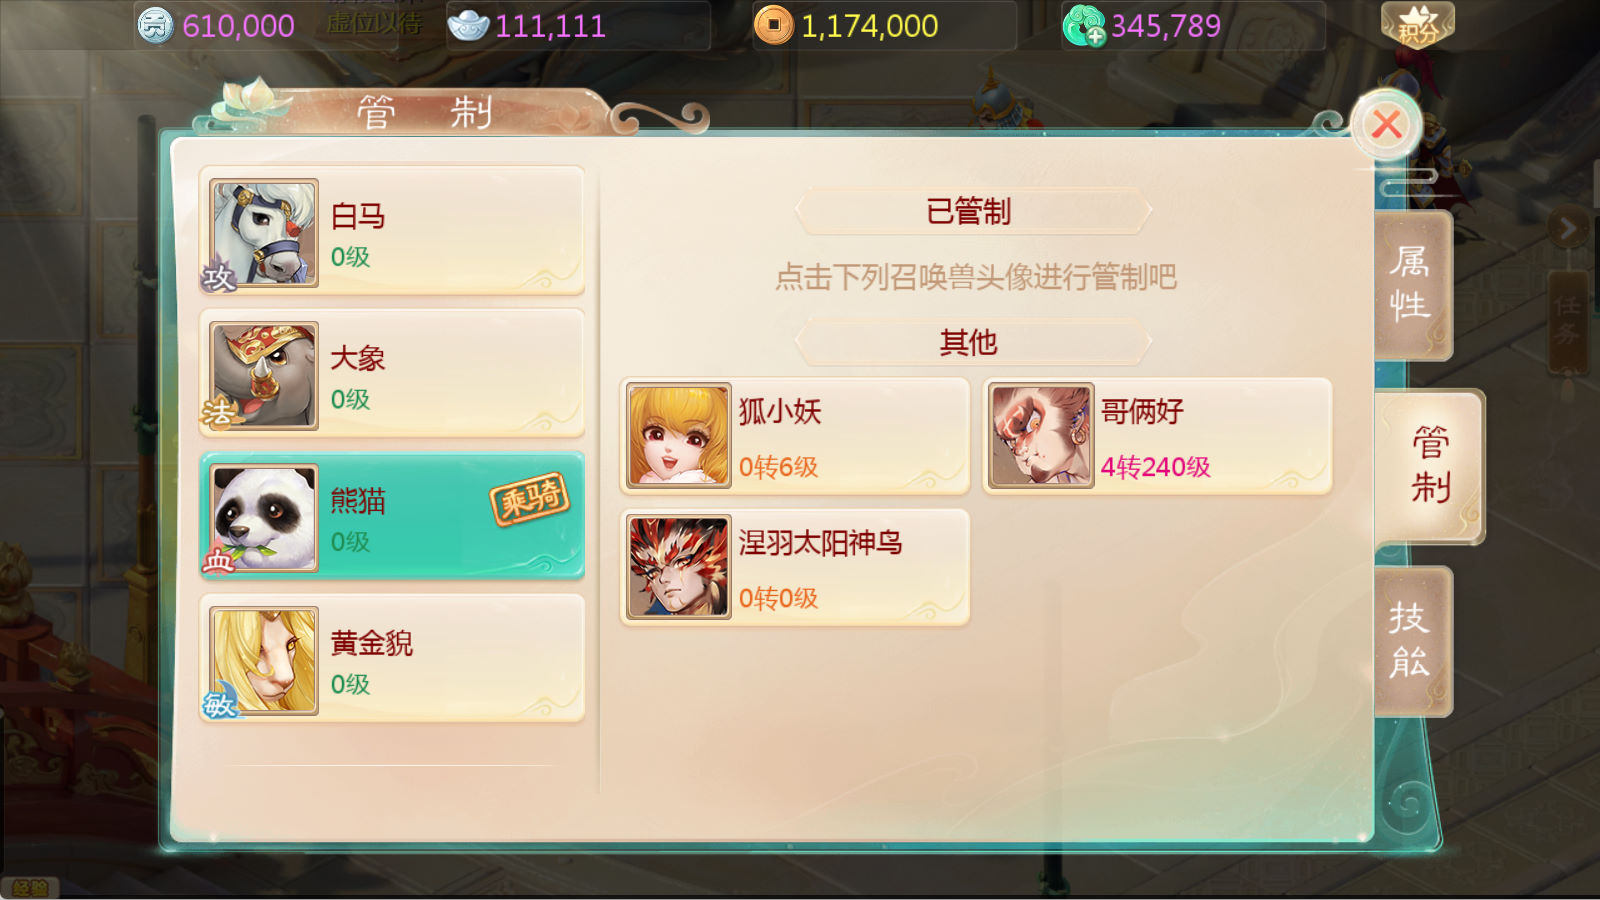Close the 管制 panel
Screen dimensions: 1600x900
pos(1386,125)
